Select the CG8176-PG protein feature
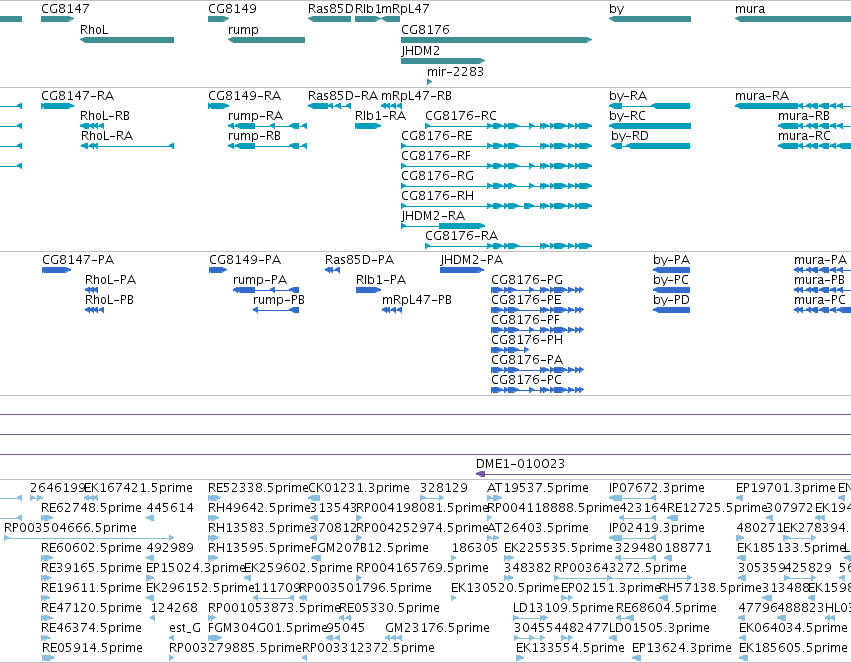The image size is (851, 663). coord(537,290)
